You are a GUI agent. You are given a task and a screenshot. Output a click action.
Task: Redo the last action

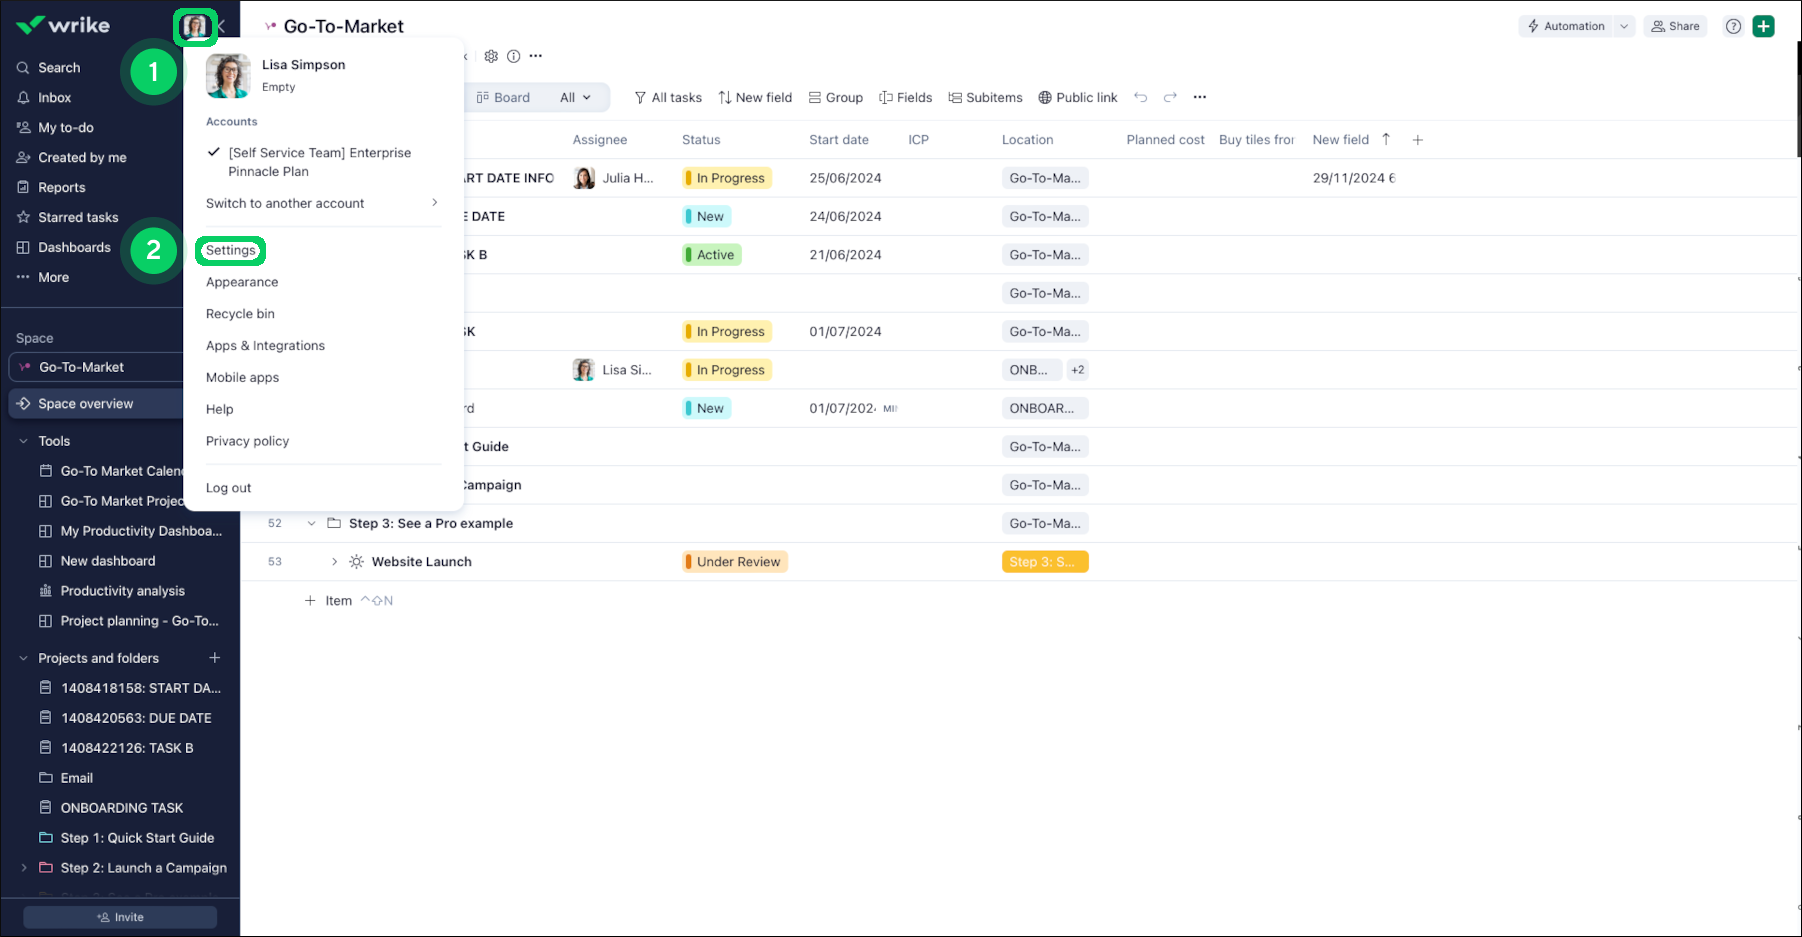(1170, 98)
